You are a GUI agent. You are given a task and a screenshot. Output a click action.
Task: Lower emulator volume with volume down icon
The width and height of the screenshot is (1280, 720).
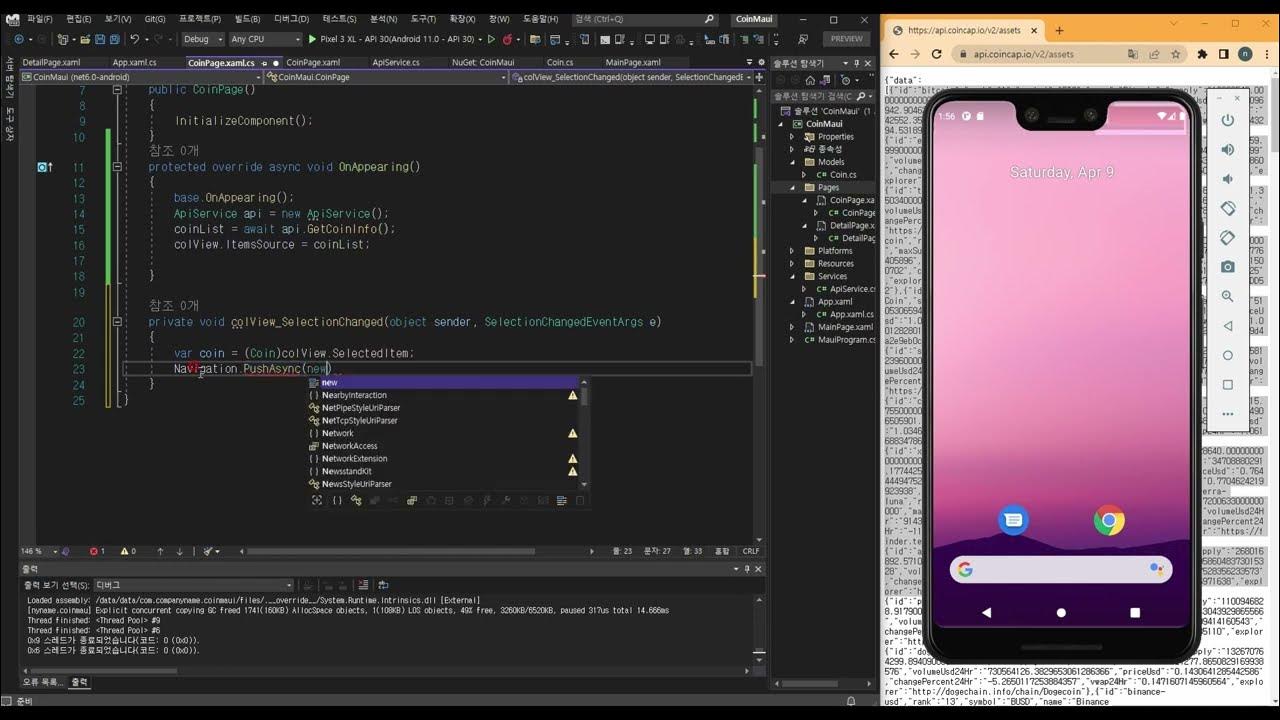[1228, 179]
